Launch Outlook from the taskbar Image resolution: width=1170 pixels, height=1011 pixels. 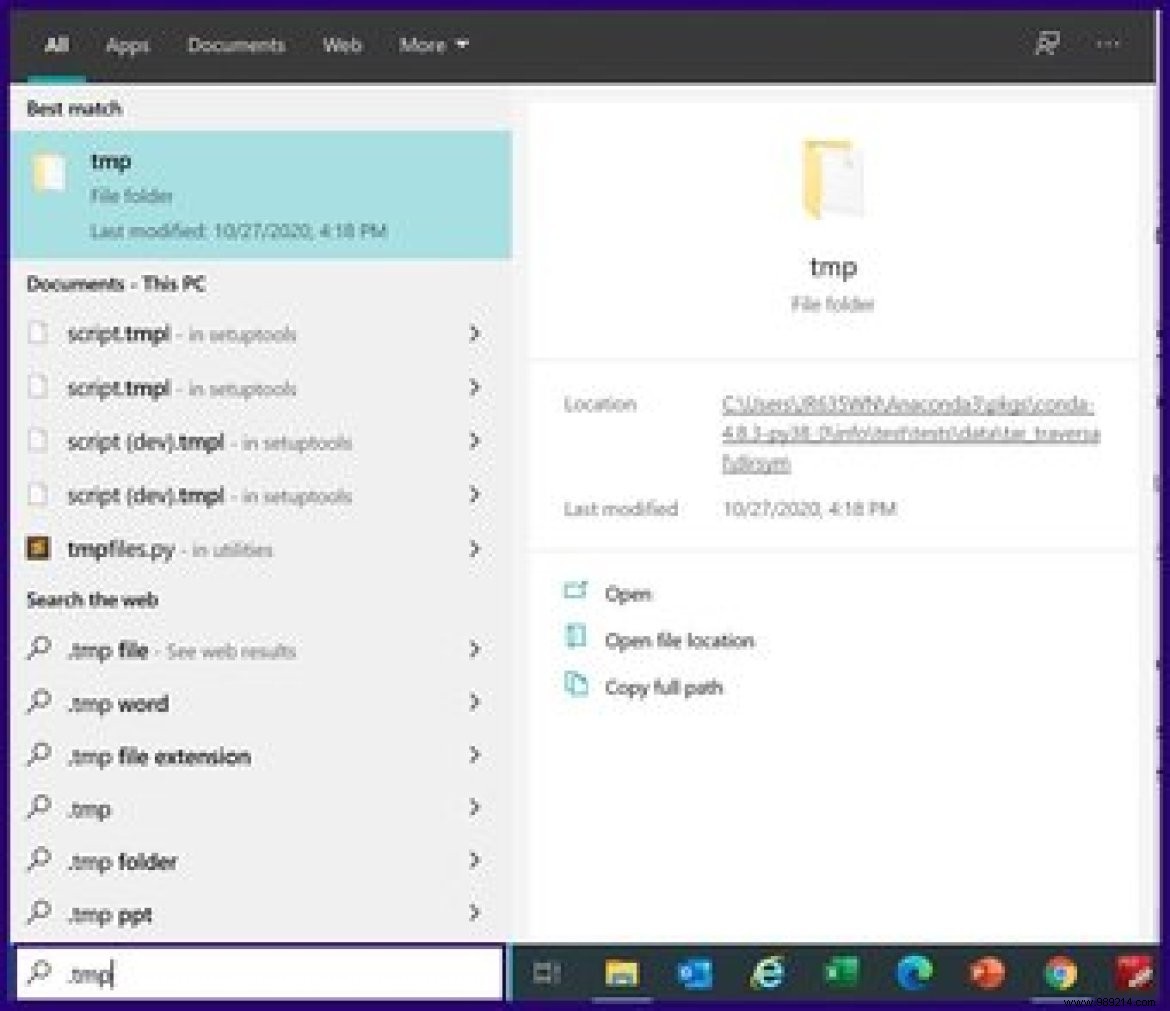(694, 972)
